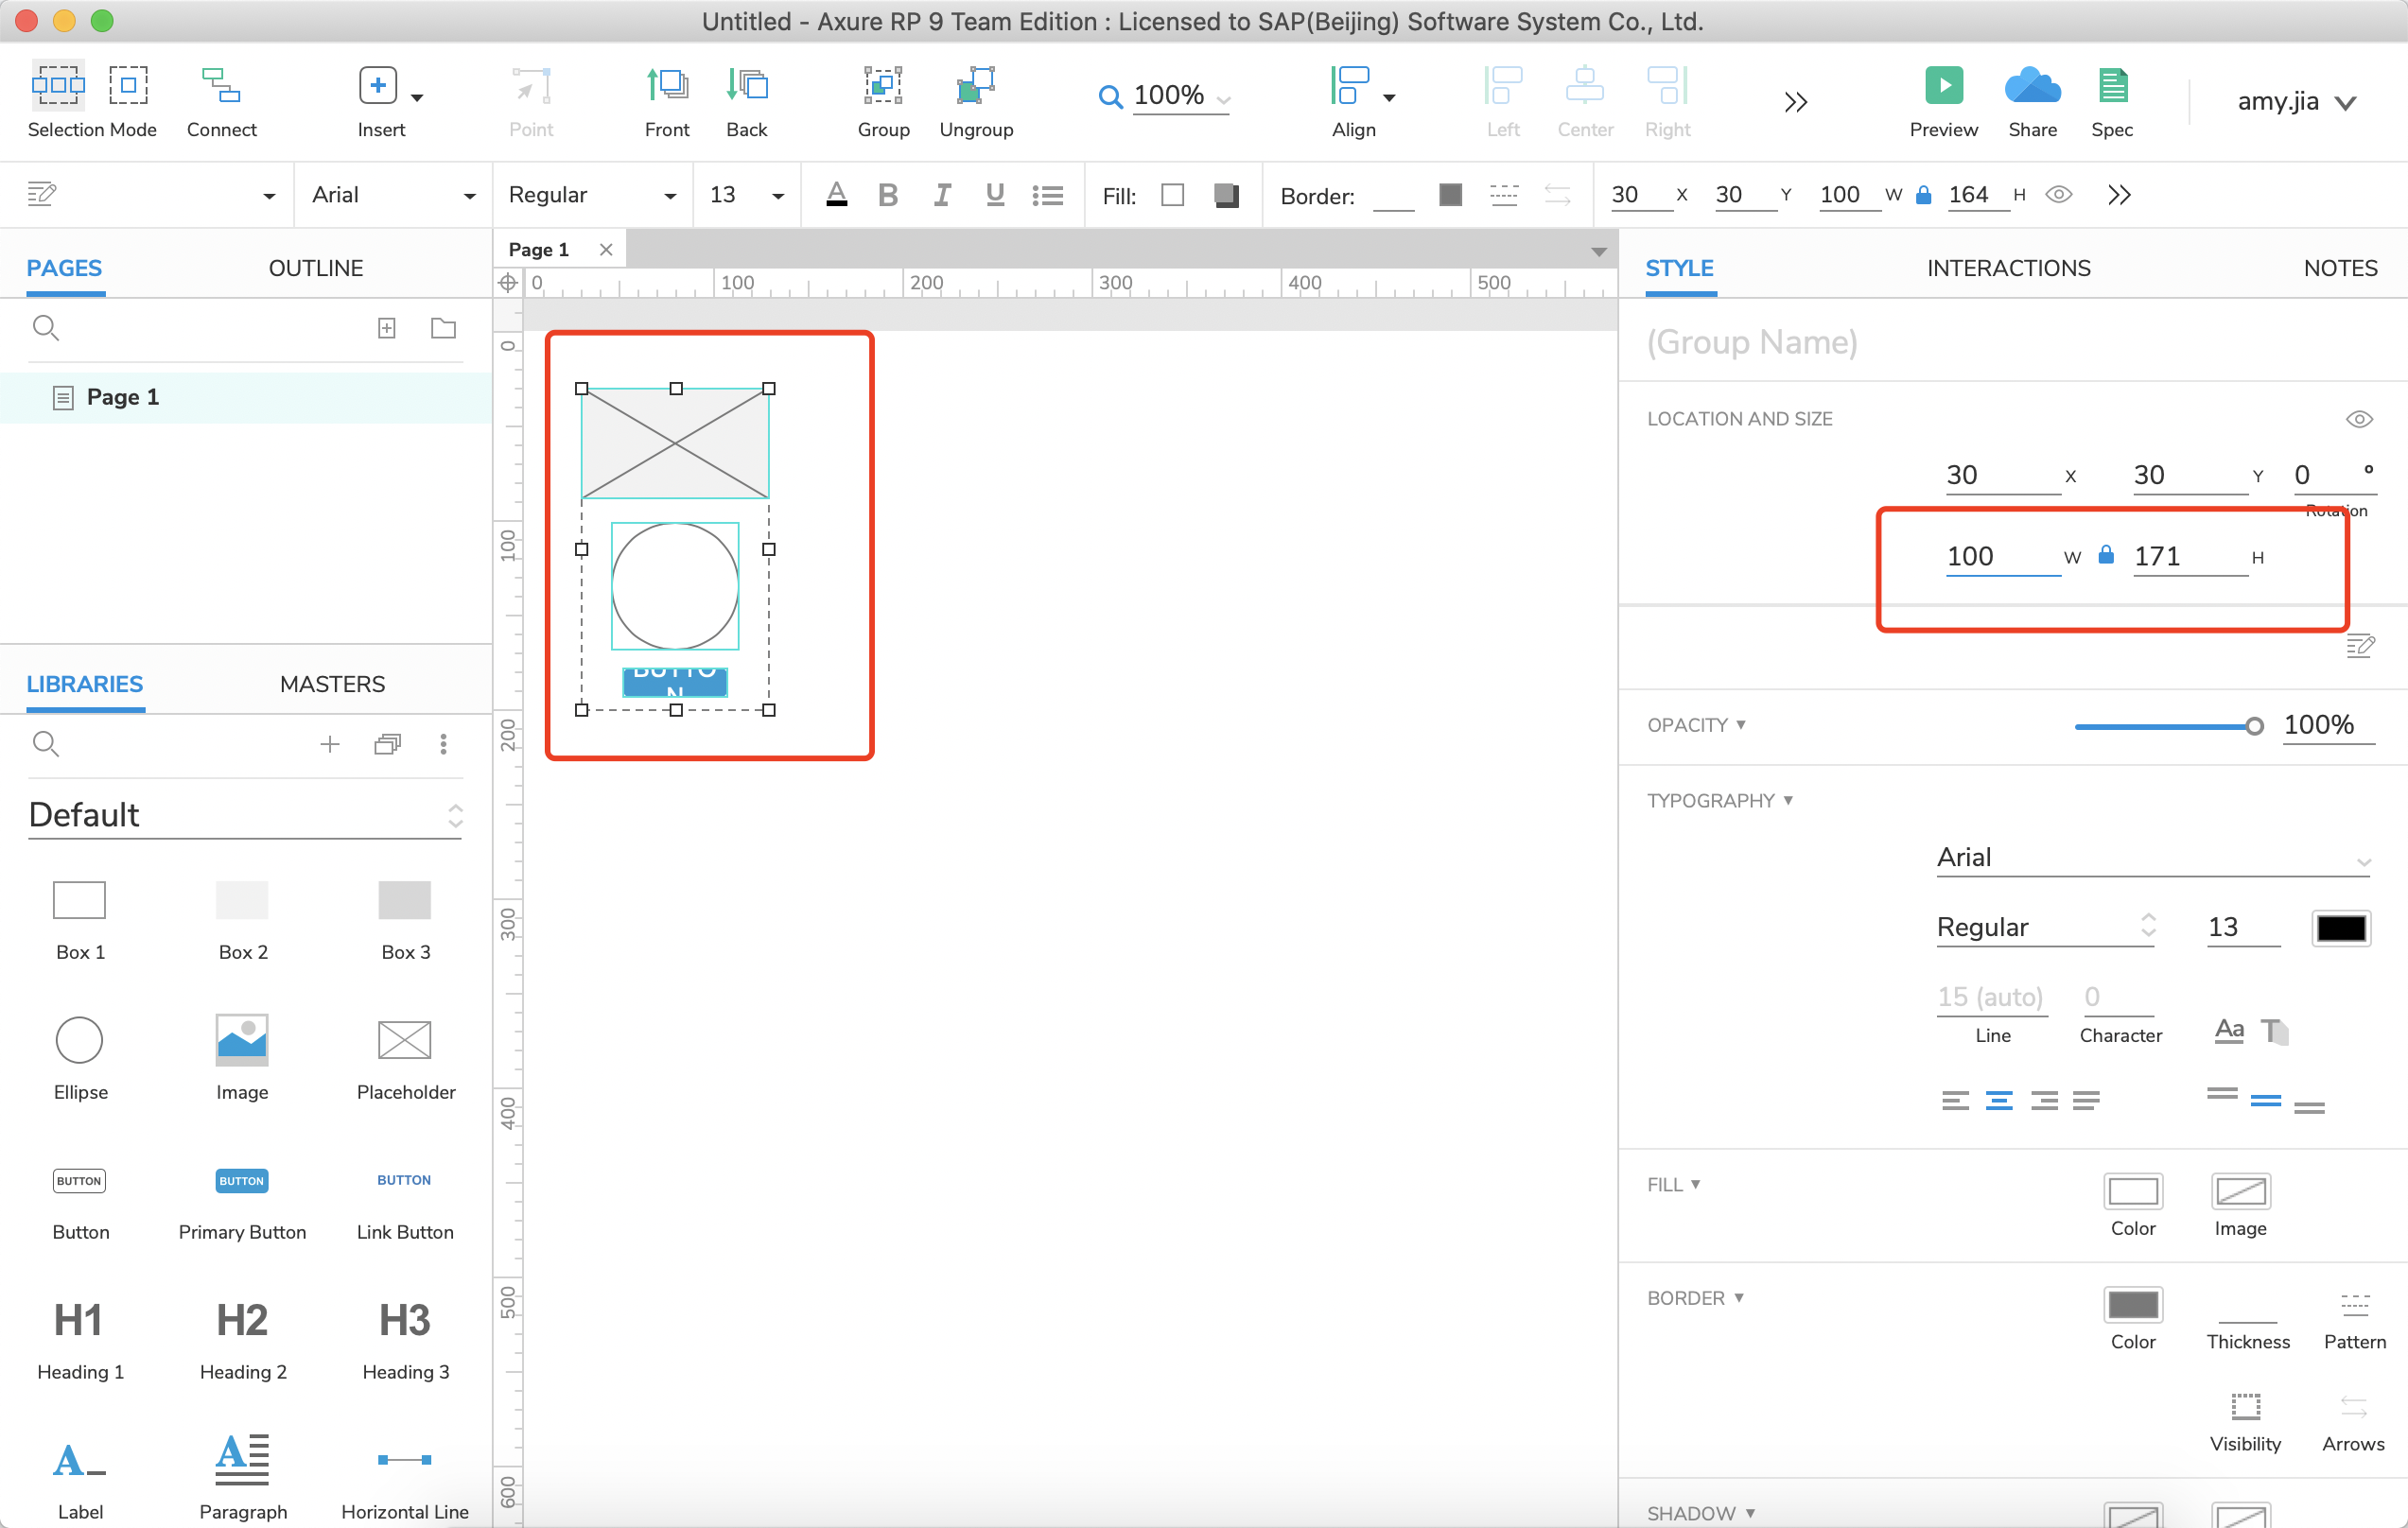The height and width of the screenshot is (1528, 2408).
Task: Open the amy.jia account menu
Action: (x=2296, y=101)
